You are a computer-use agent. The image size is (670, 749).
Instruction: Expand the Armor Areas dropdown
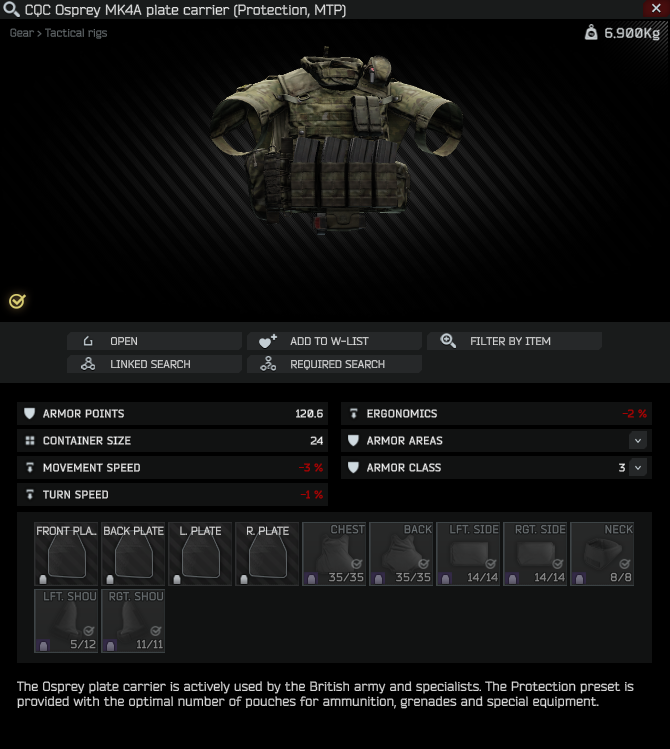[x=638, y=440]
